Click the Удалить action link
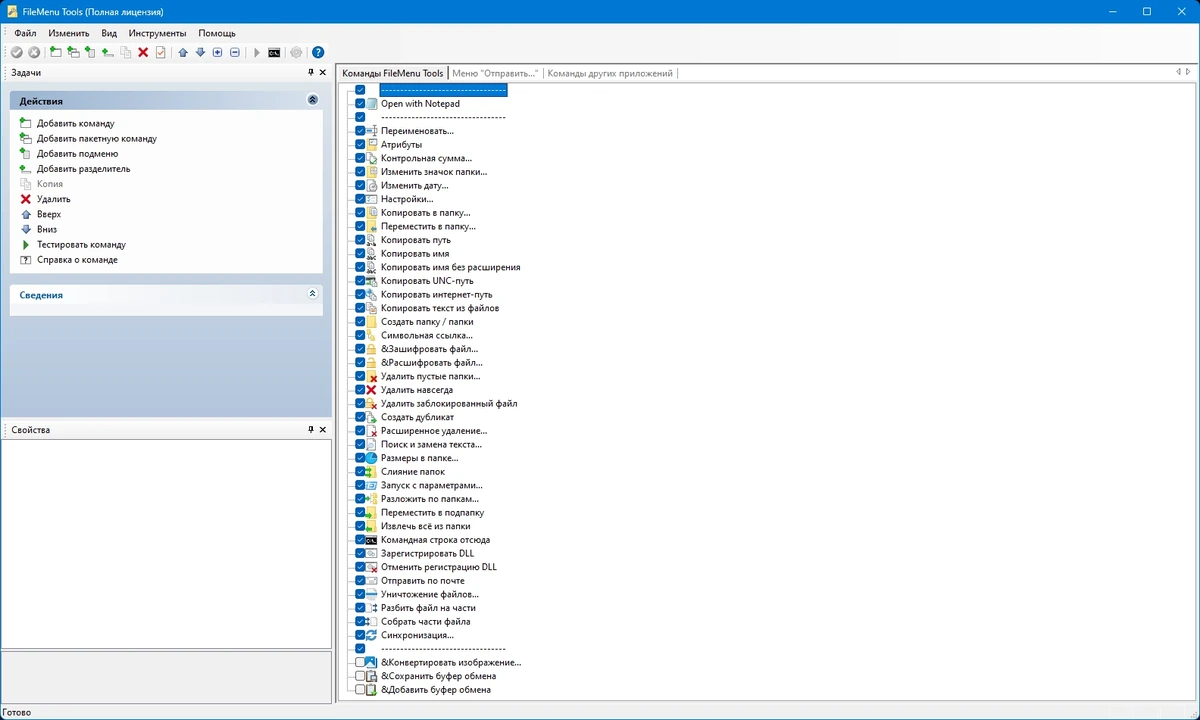The height and width of the screenshot is (720, 1200). [54, 199]
